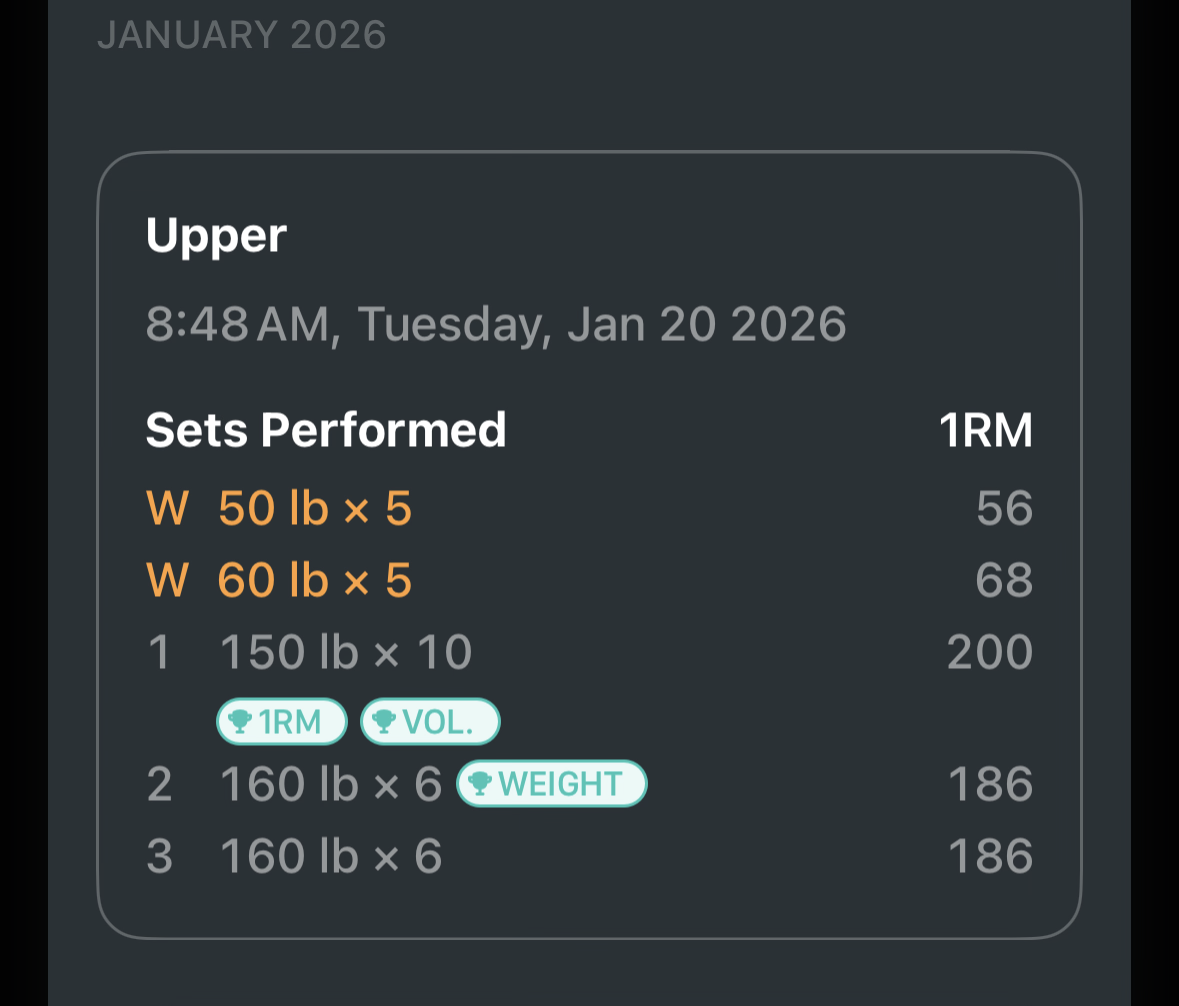Screen dimensions: 1179x1006
Task: Tap the WEIGHT trophy badge on set 2
Action: coord(551,784)
